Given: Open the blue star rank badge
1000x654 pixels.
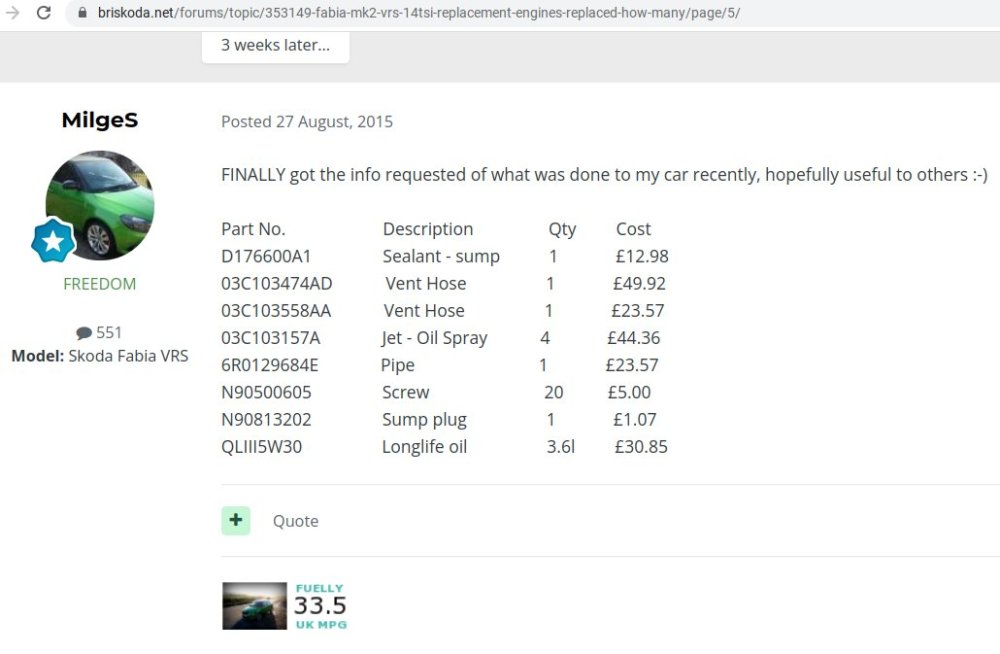Looking at the screenshot, I should coord(53,241).
